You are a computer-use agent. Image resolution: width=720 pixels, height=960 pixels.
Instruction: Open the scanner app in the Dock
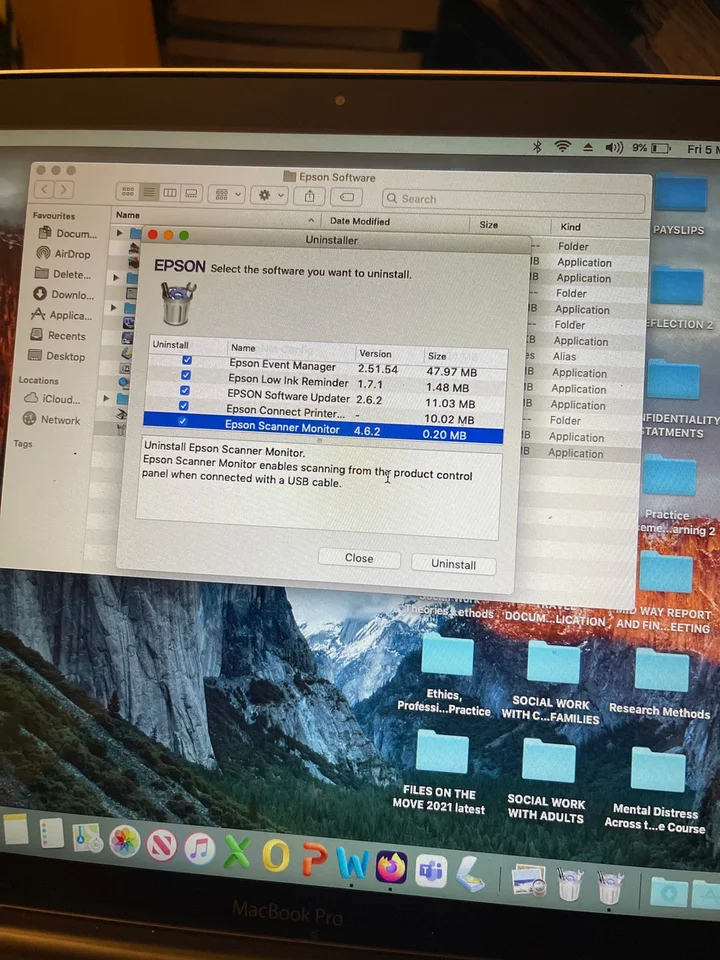(x=470, y=874)
